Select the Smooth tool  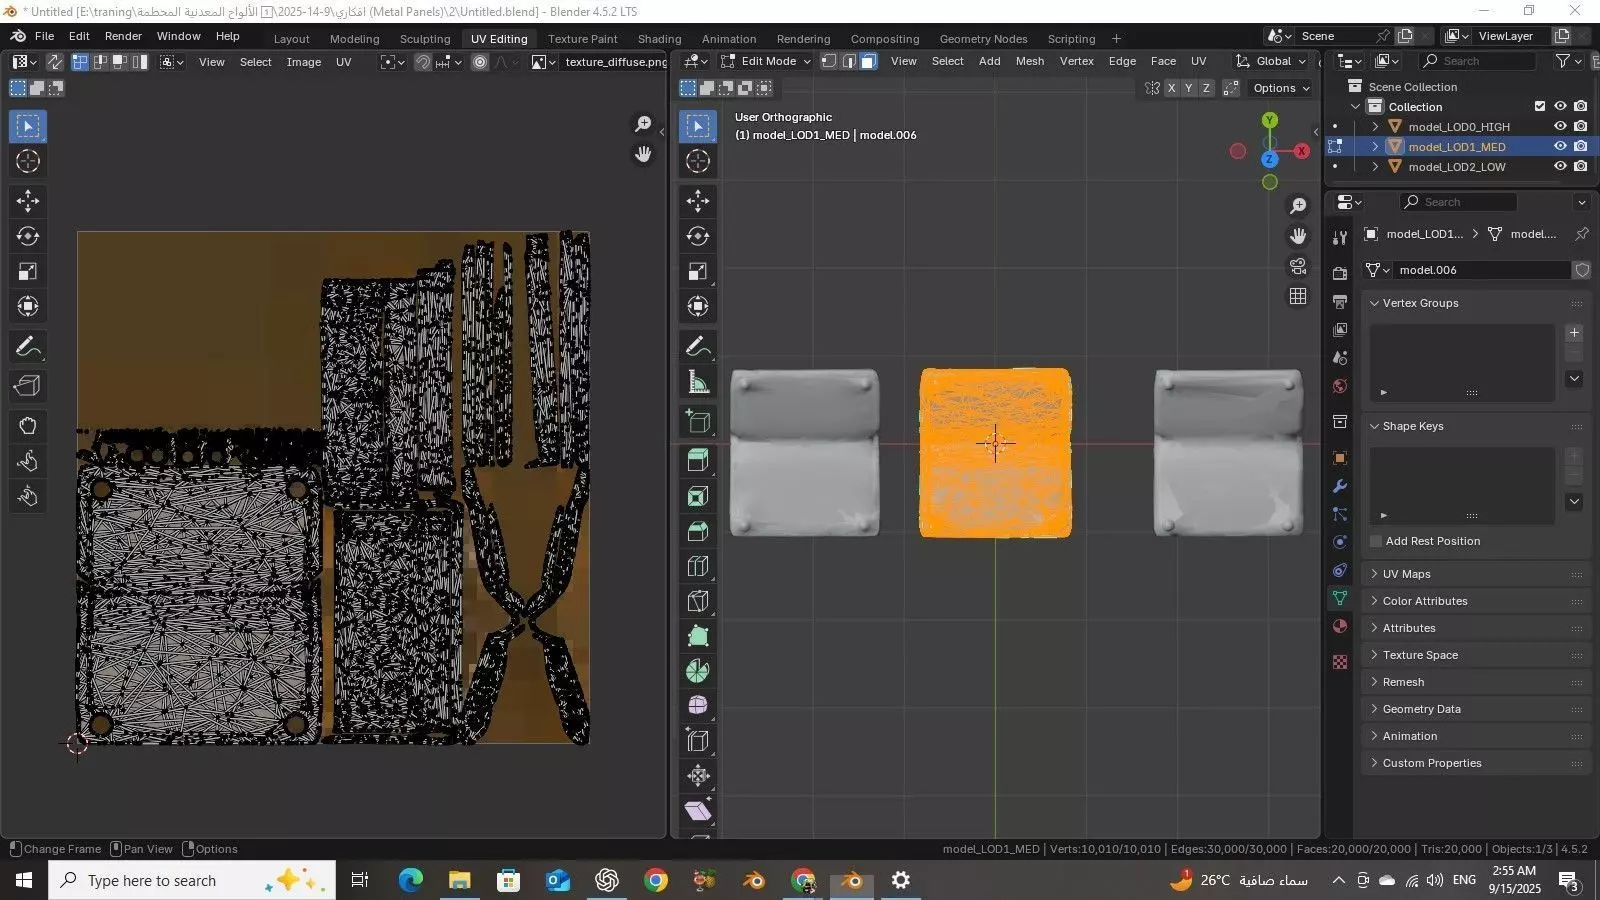coord(698,706)
